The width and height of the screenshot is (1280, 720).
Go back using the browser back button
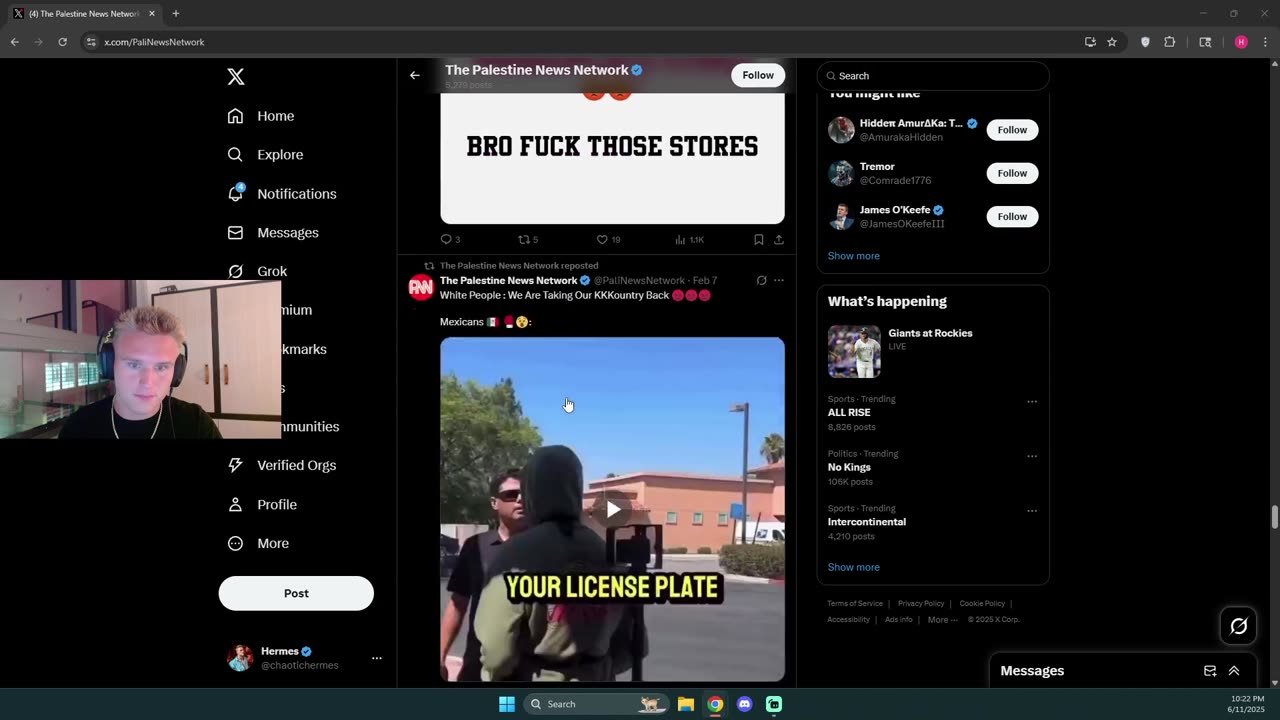point(14,42)
